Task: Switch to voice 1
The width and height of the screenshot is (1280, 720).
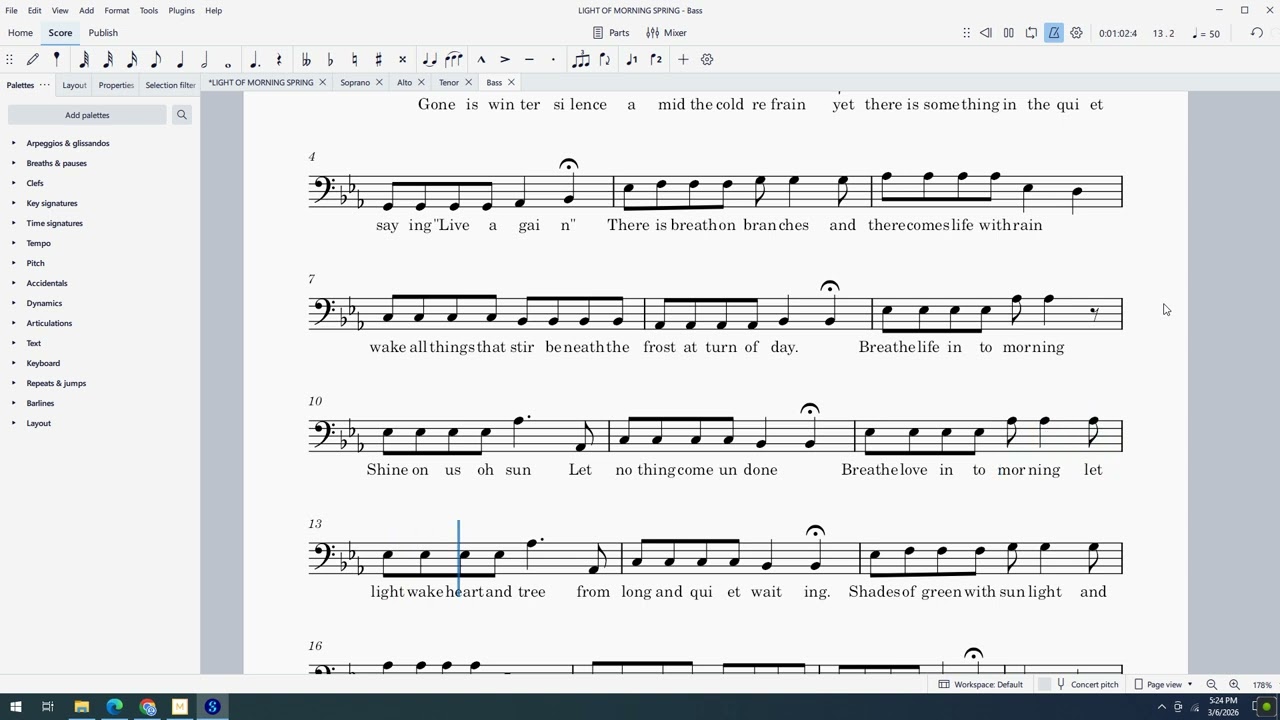Action: point(632,60)
